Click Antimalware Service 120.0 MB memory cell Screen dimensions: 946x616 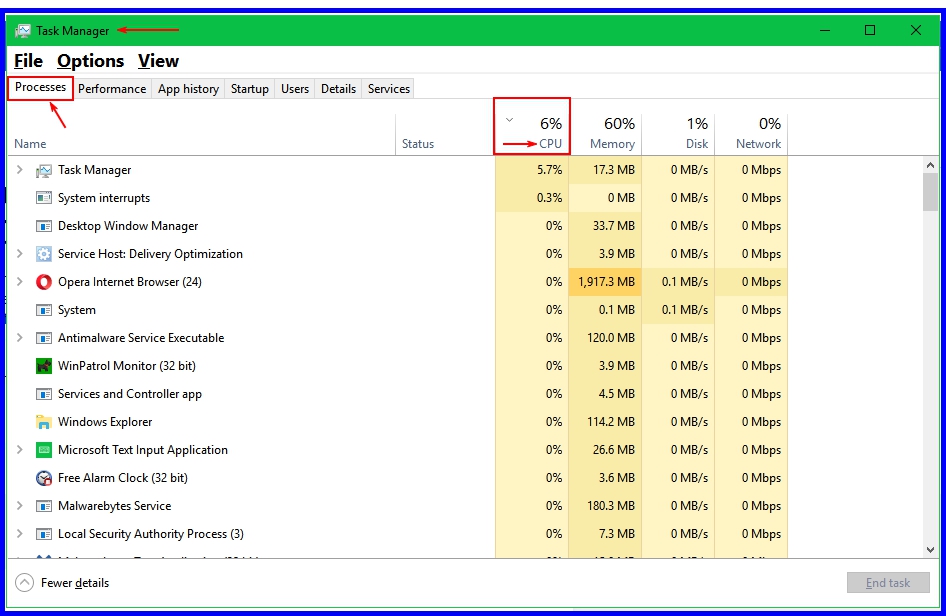click(606, 338)
